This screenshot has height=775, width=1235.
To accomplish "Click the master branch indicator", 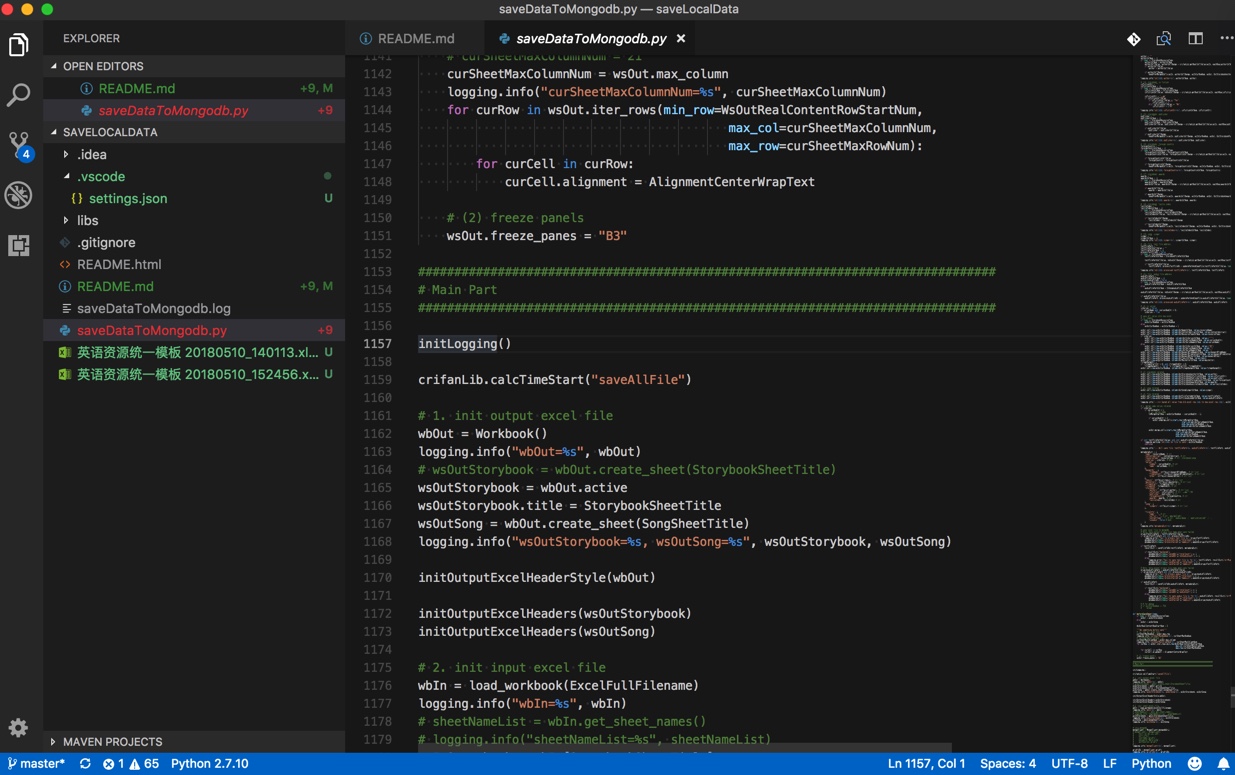I will 36,764.
